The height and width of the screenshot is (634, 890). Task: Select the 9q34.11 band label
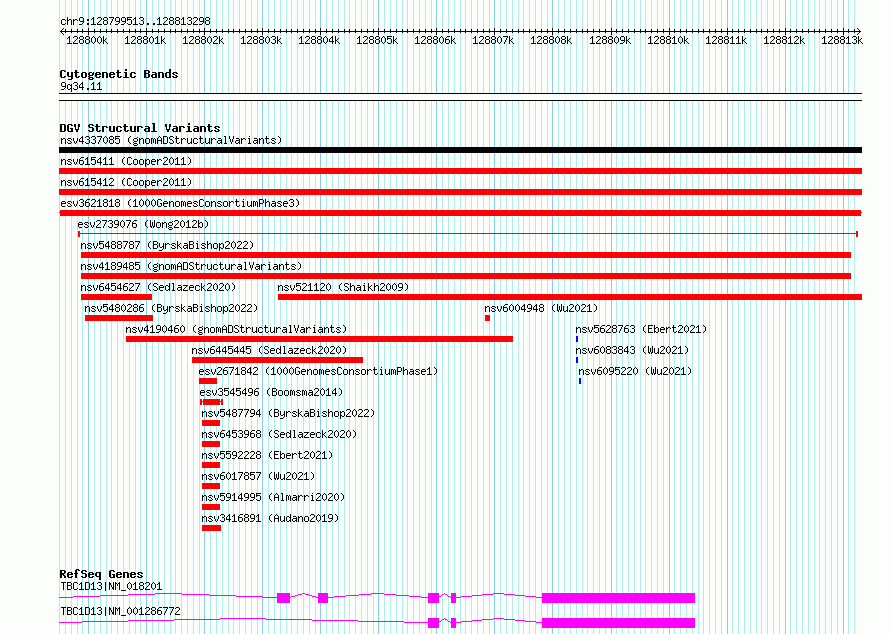pos(81,86)
